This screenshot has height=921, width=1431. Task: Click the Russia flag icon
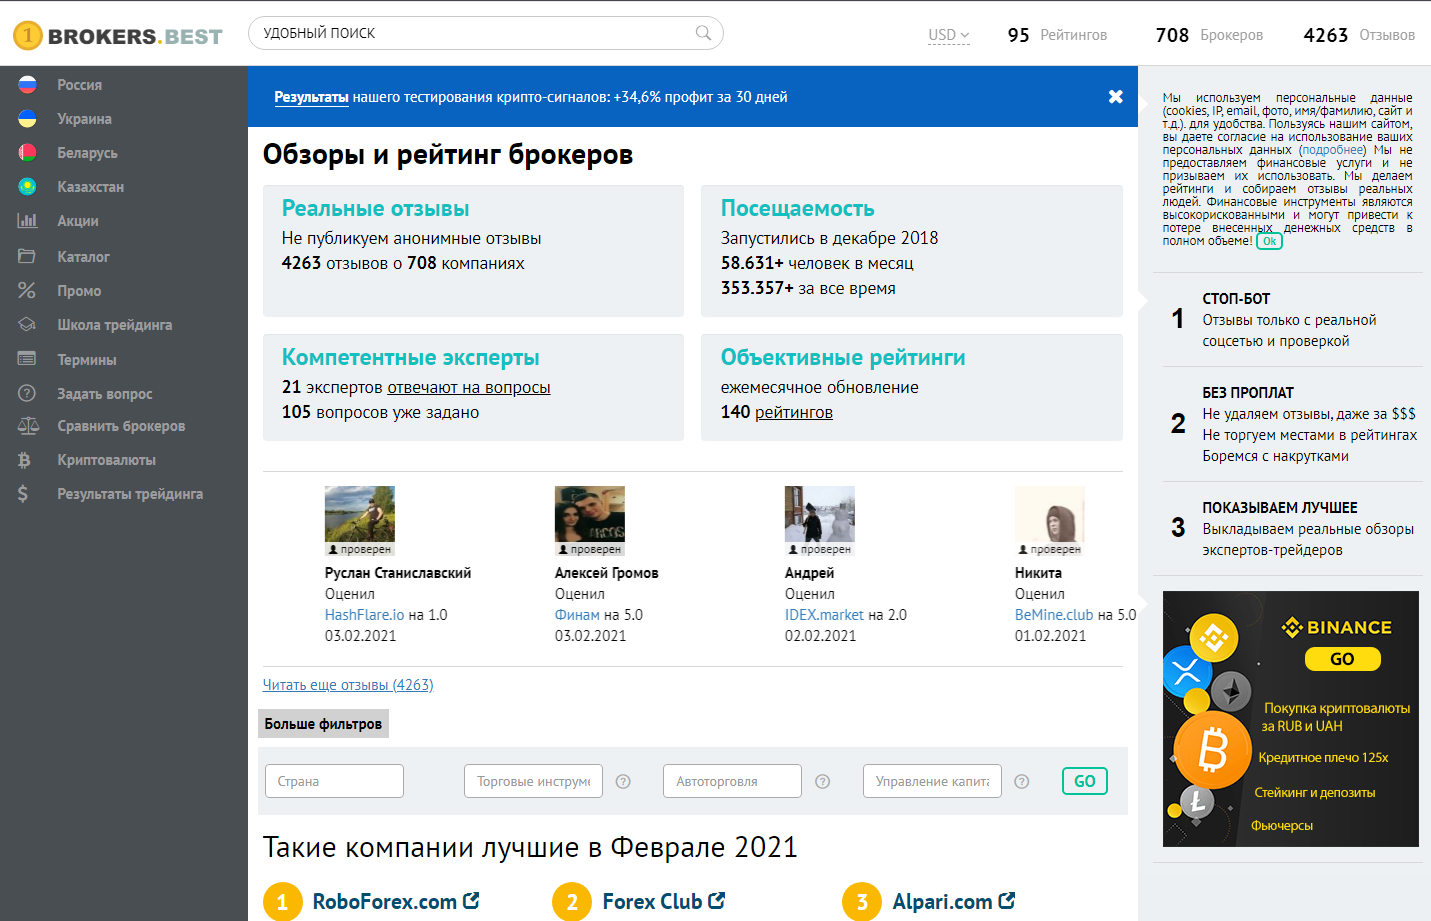point(27,85)
